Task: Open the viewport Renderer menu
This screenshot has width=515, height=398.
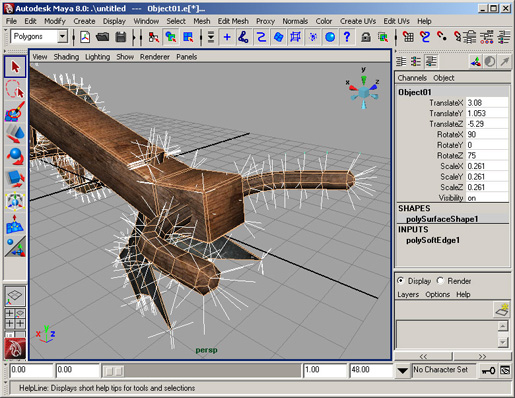Action: click(155, 57)
